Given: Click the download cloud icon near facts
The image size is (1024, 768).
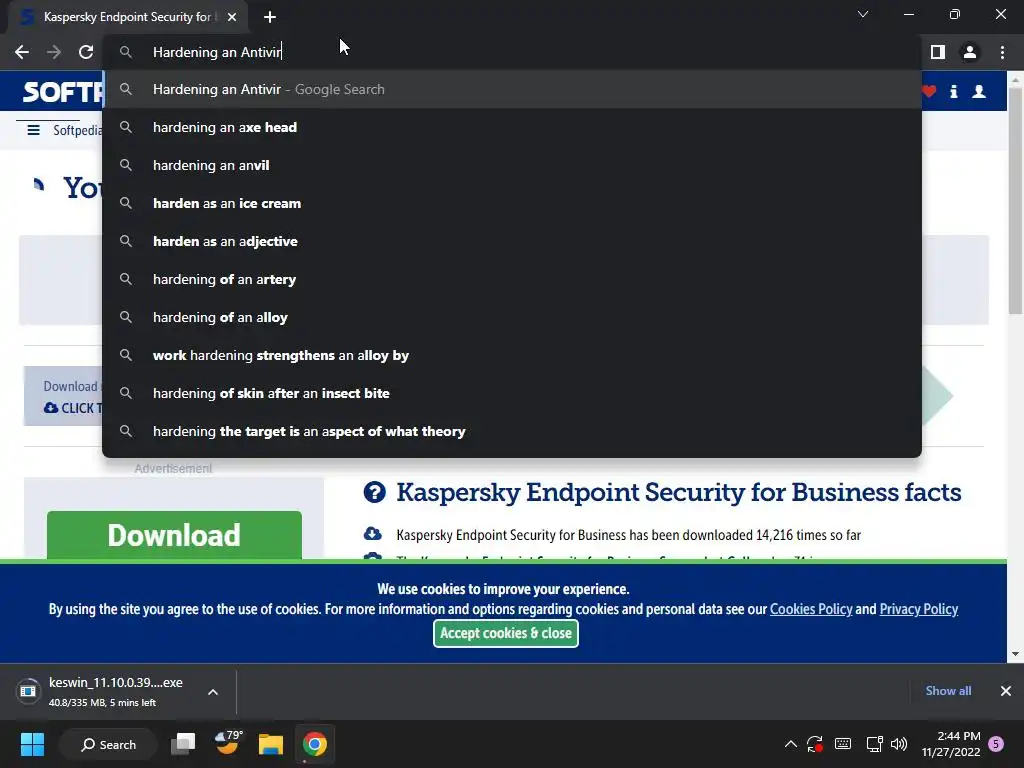Looking at the screenshot, I should click(x=372, y=534).
